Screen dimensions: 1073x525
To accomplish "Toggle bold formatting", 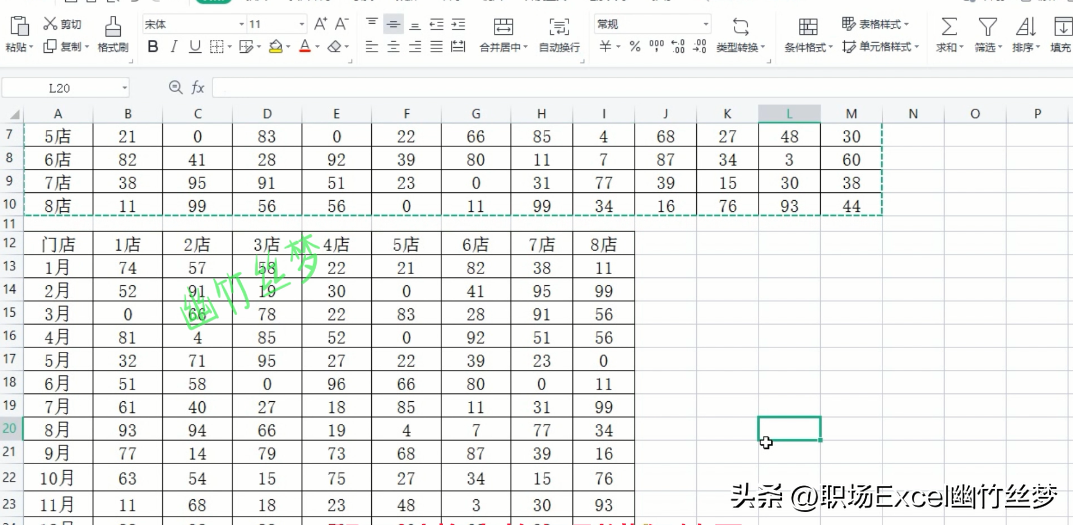I will click(153, 47).
